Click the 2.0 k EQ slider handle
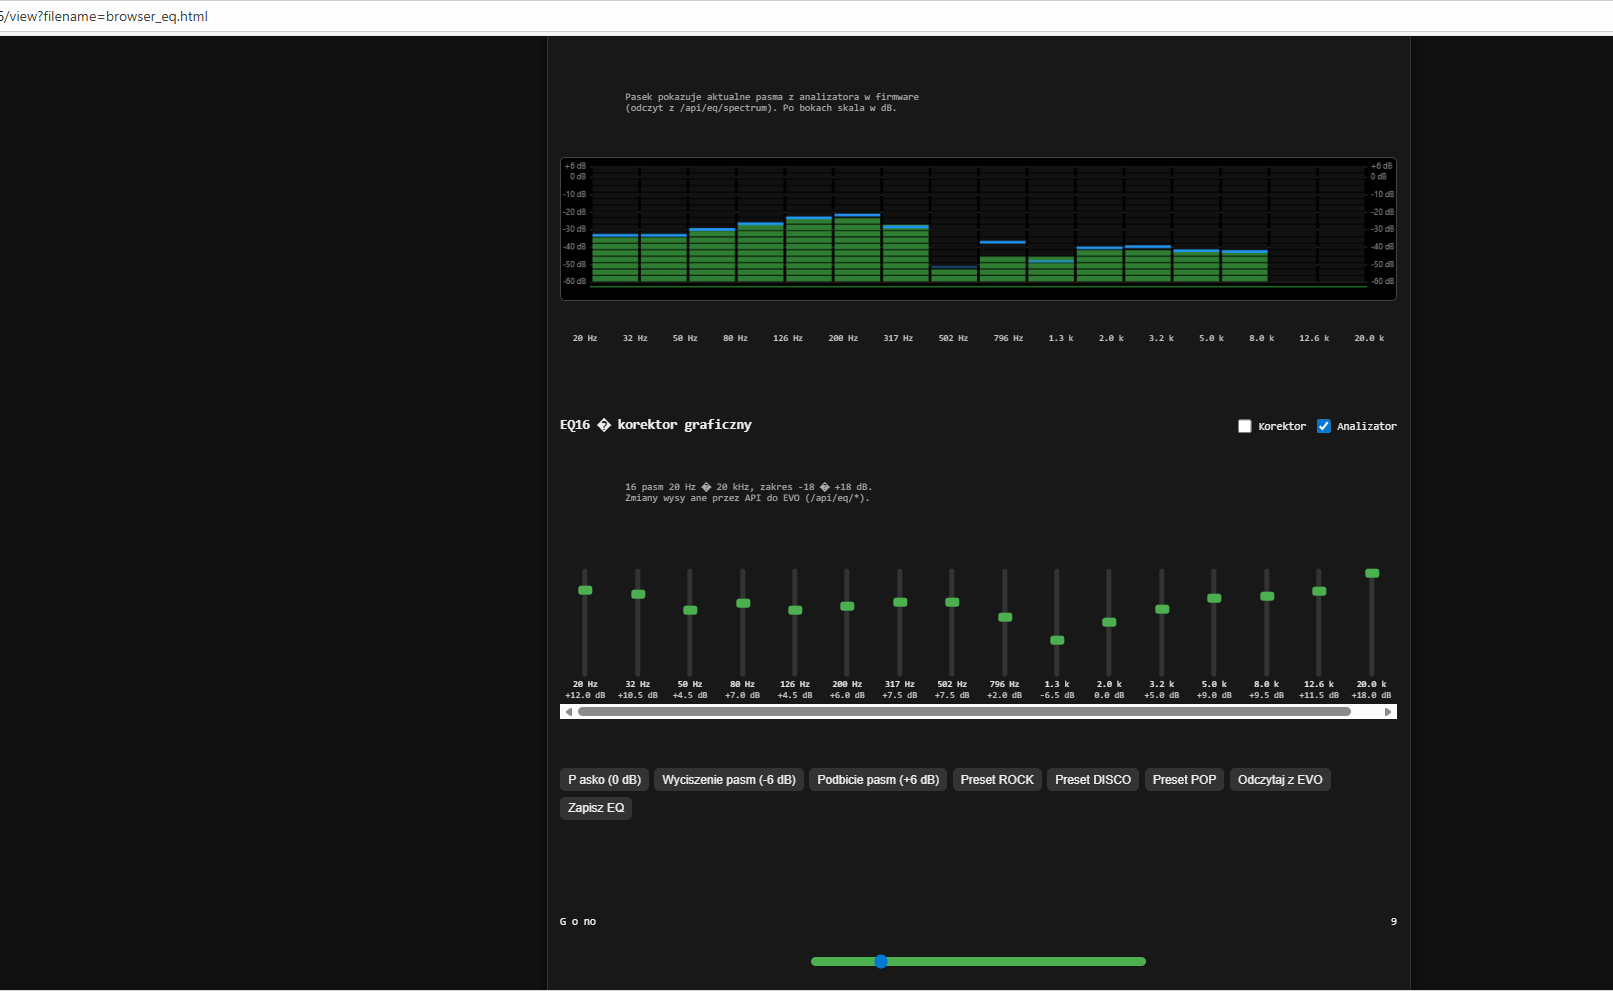Image resolution: width=1613 pixels, height=991 pixels. click(x=1109, y=622)
